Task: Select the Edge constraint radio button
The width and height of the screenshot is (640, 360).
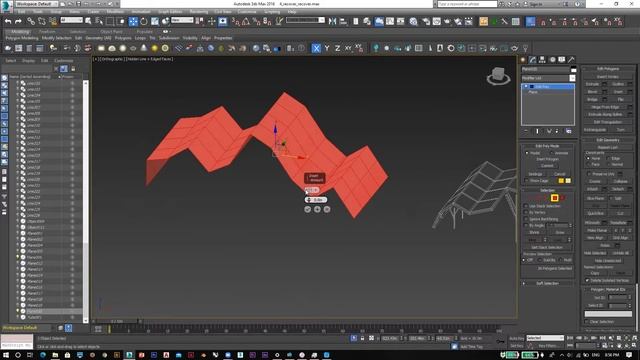Action: pos(609,158)
